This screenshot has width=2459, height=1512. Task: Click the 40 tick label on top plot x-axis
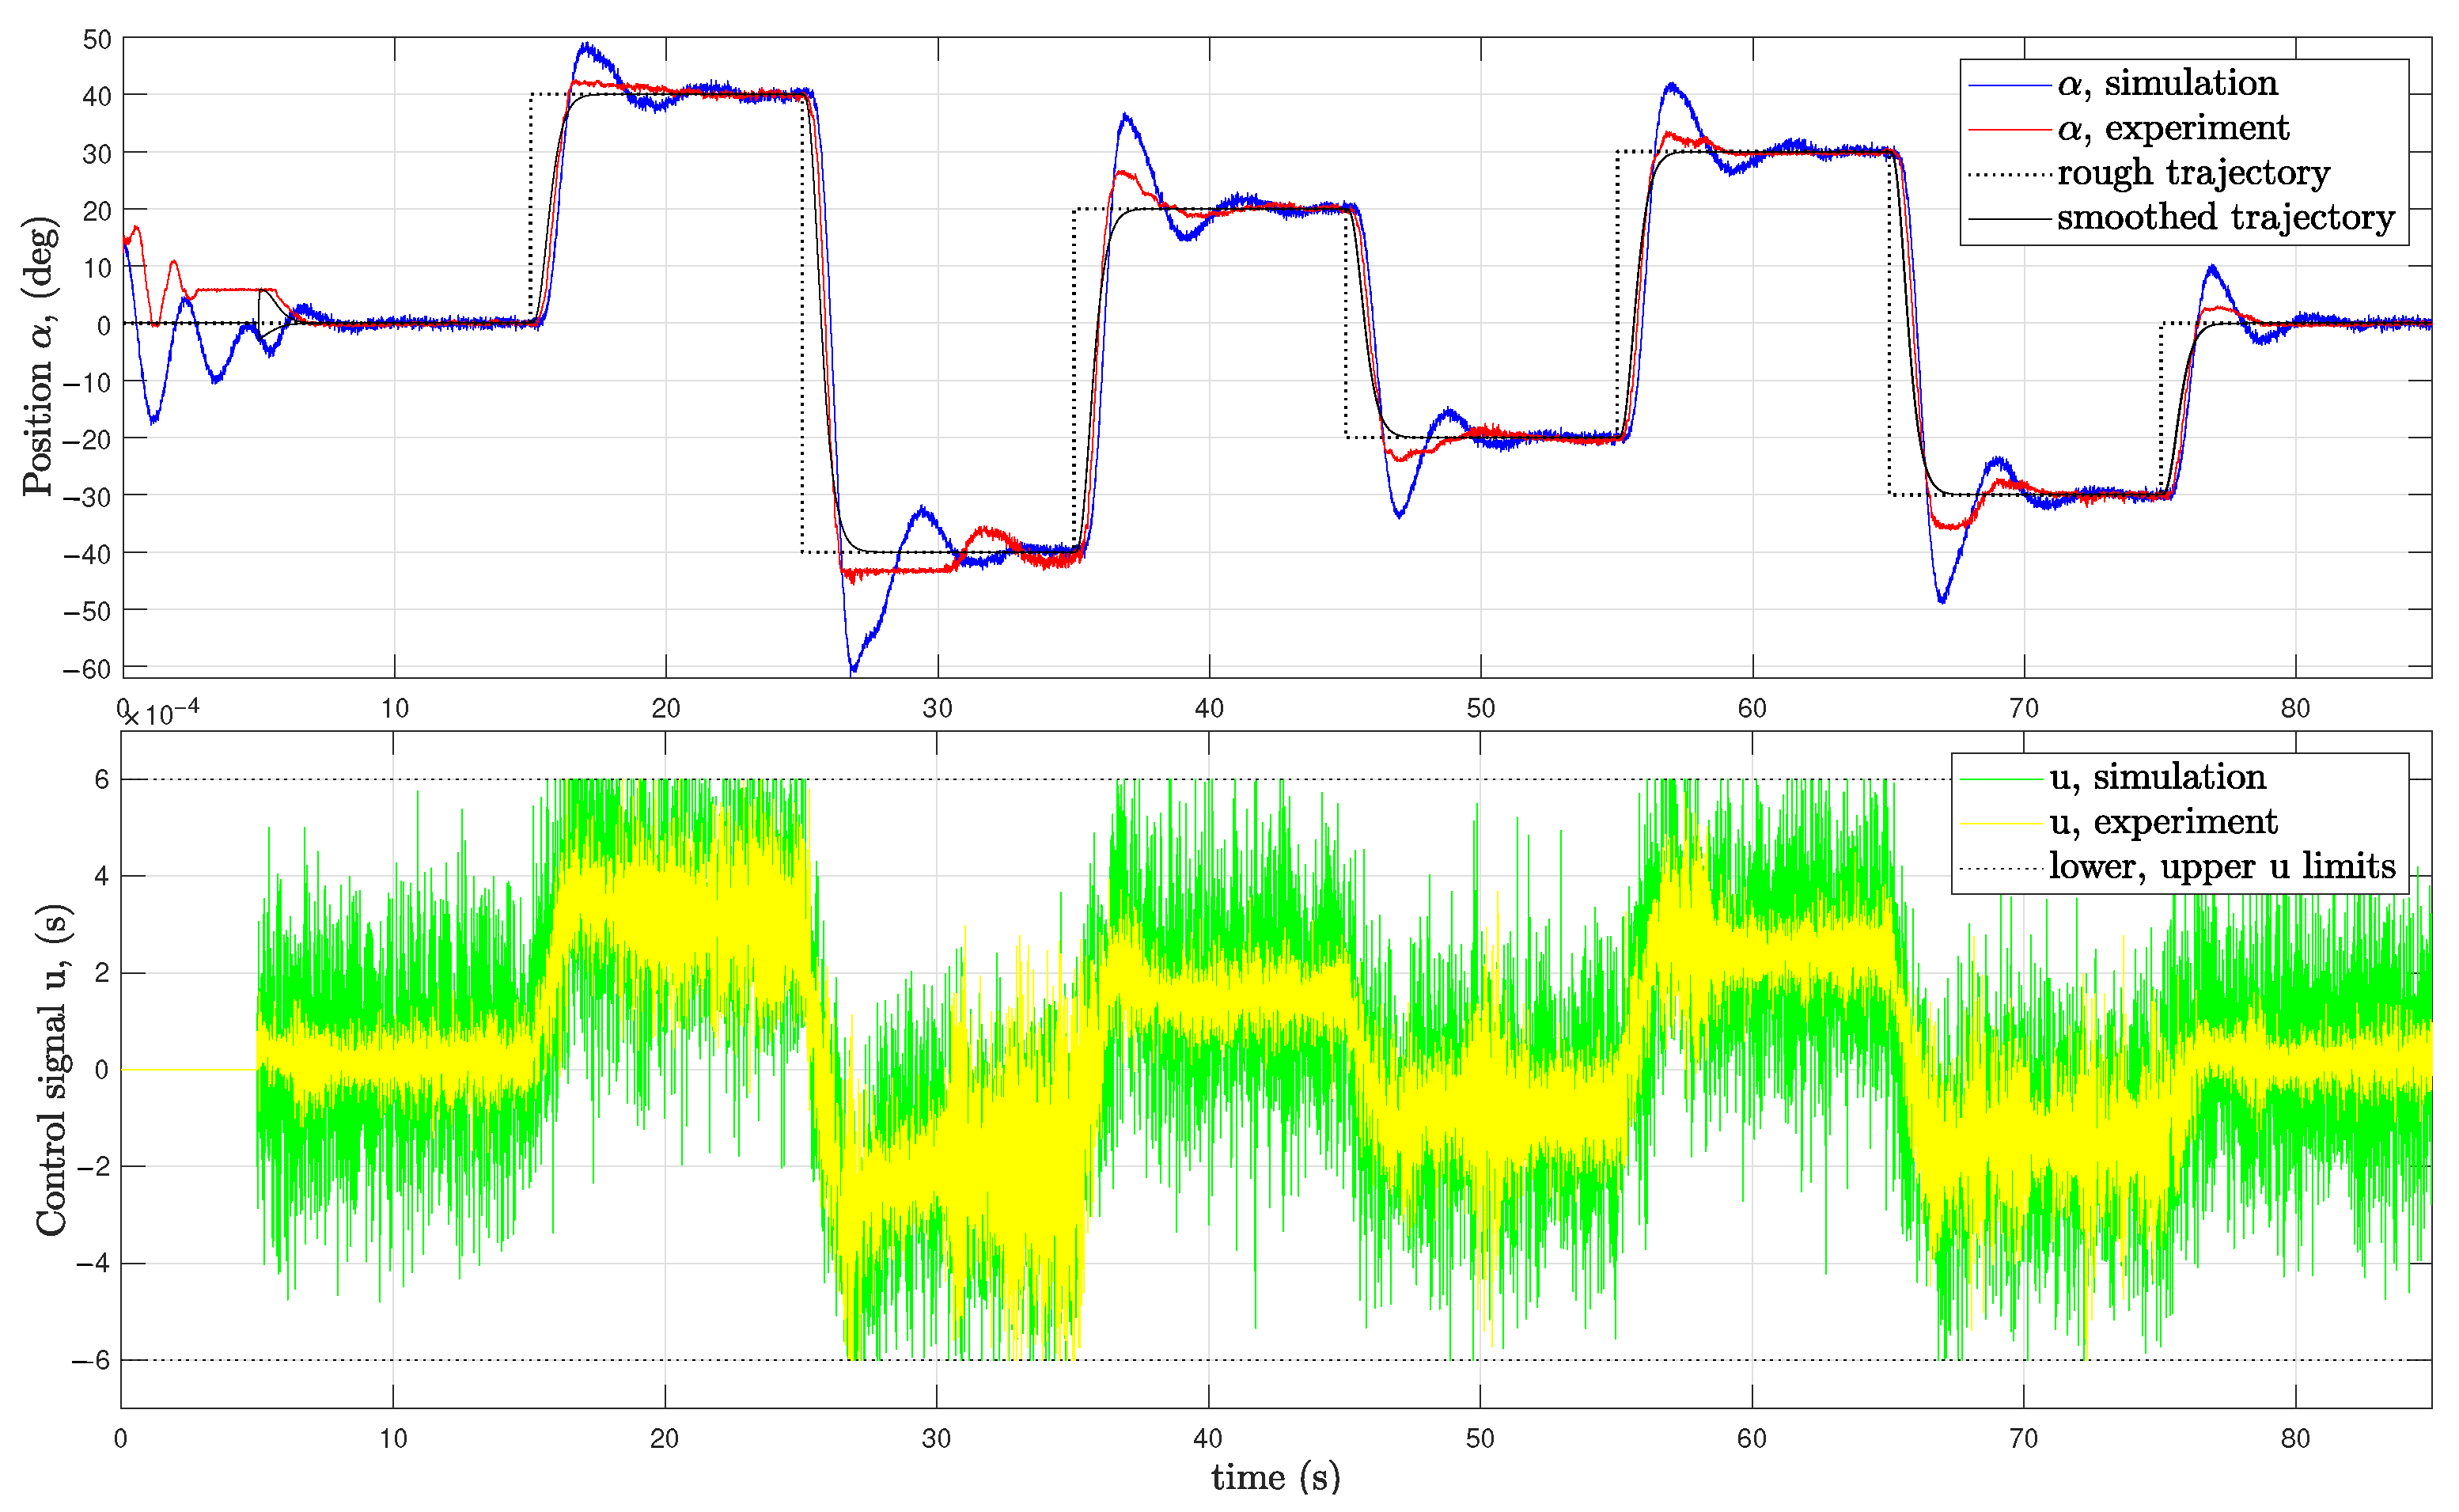point(1209,709)
